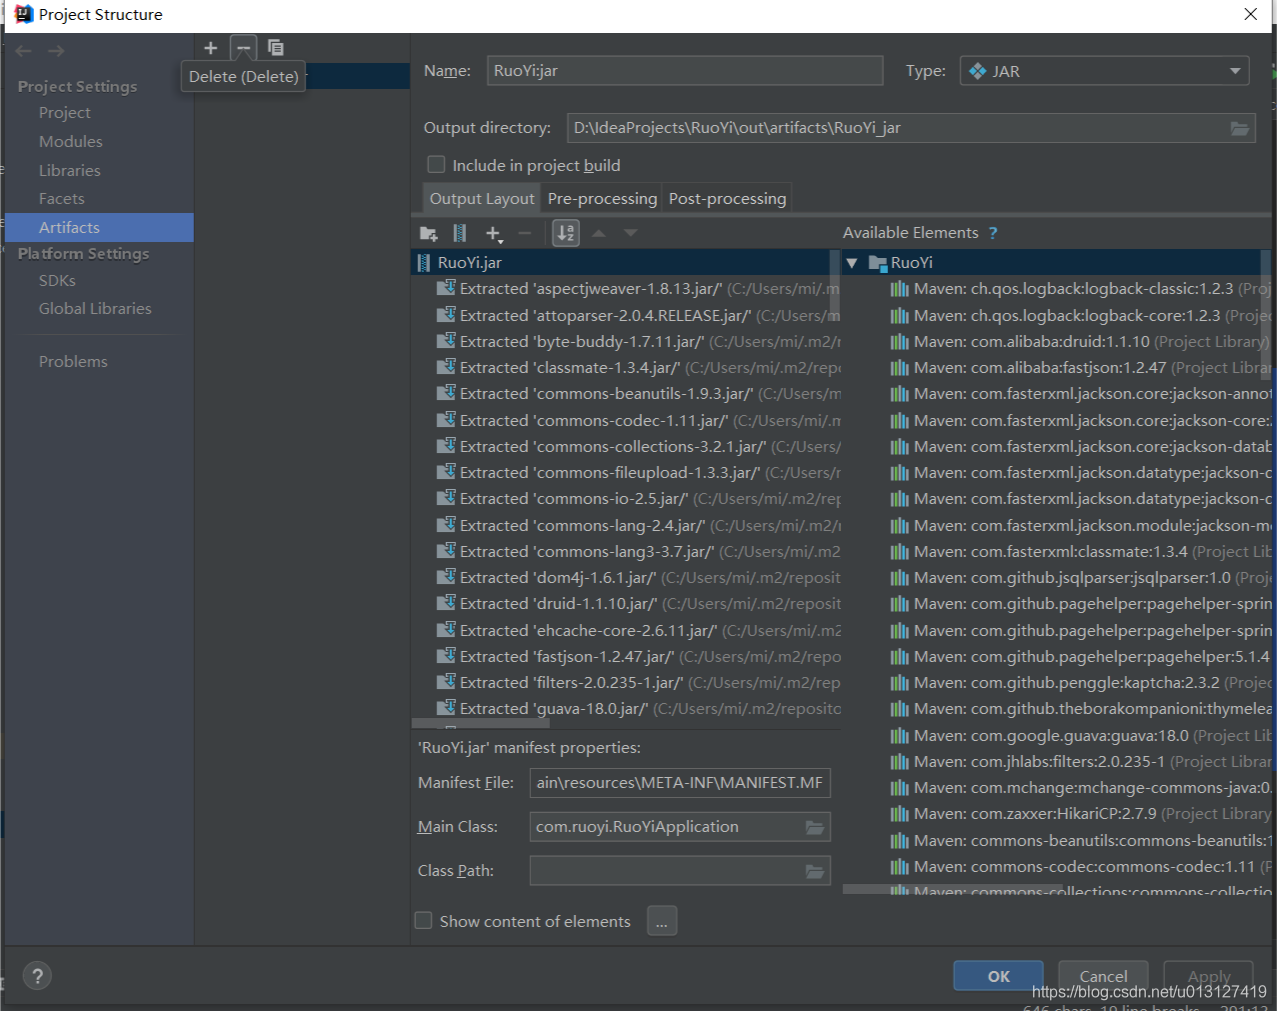Click the RuoYi module folder icon in Available Elements
Screen dimensions: 1277x1011
coord(878,263)
